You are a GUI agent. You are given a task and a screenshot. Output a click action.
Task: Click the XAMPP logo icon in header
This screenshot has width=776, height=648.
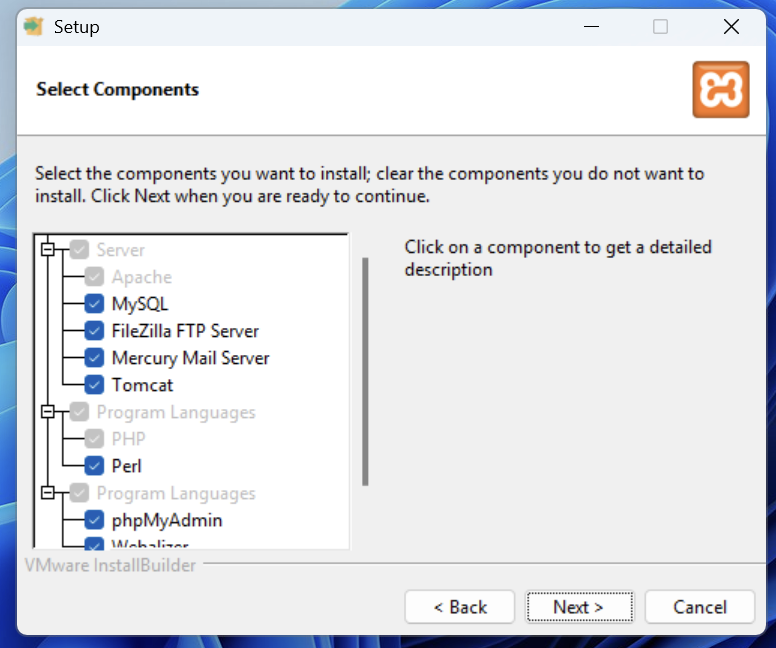tap(720, 90)
